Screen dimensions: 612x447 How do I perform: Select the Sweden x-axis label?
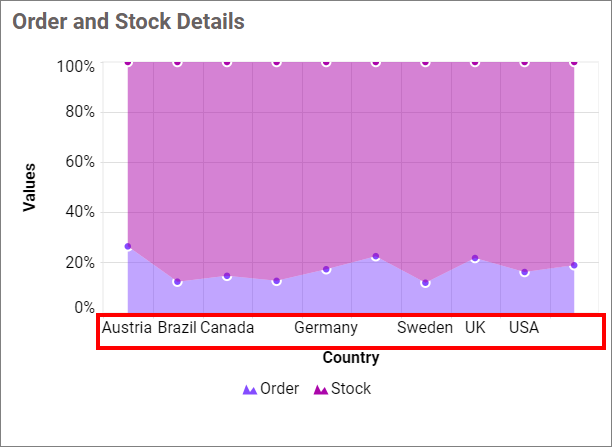pos(425,327)
